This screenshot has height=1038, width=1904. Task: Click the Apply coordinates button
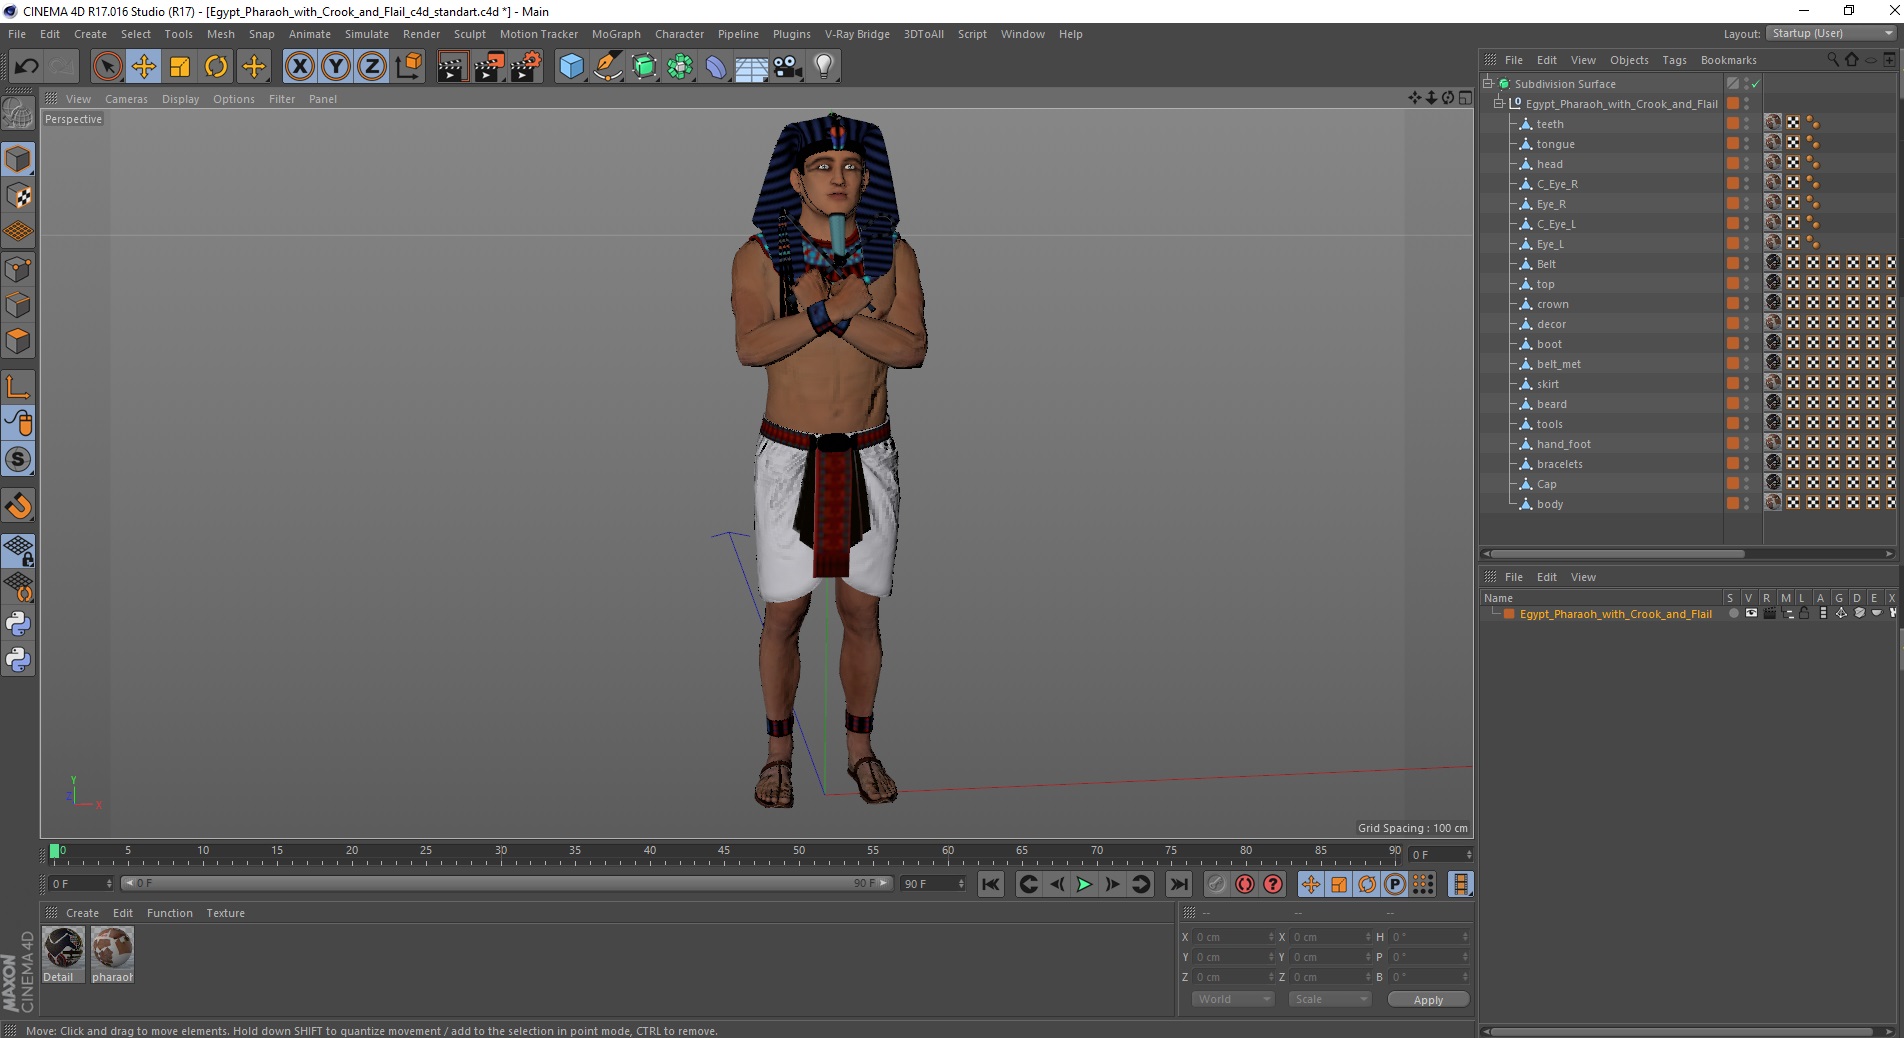(1428, 1000)
